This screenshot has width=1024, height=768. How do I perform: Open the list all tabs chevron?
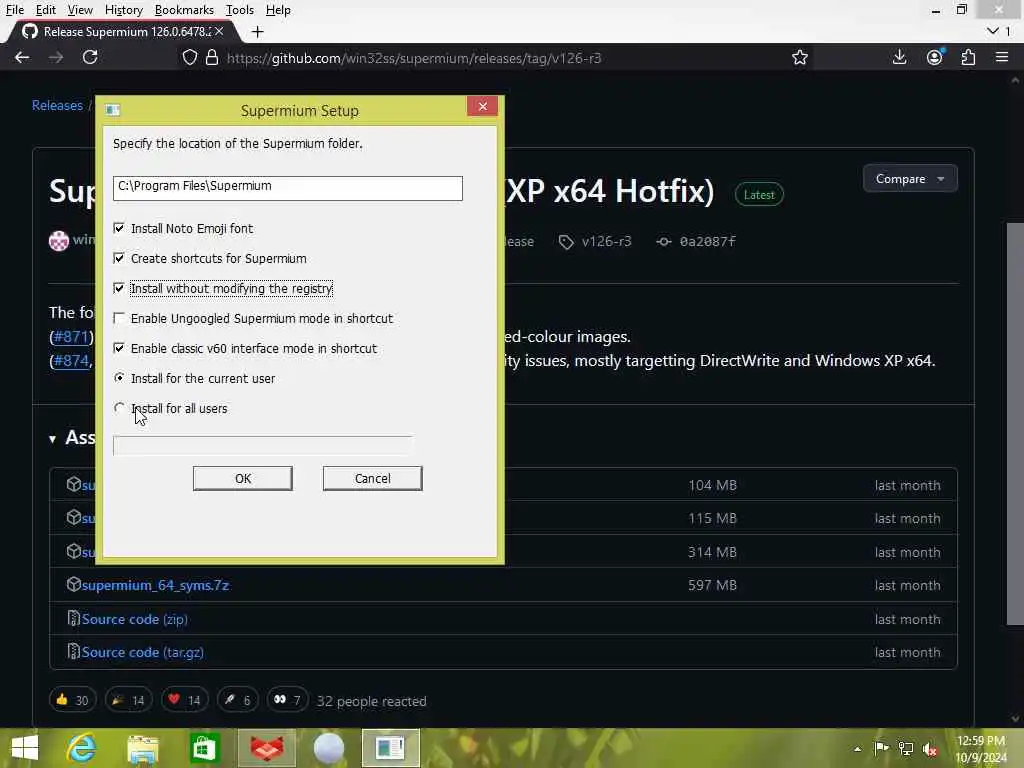point(993,31)
